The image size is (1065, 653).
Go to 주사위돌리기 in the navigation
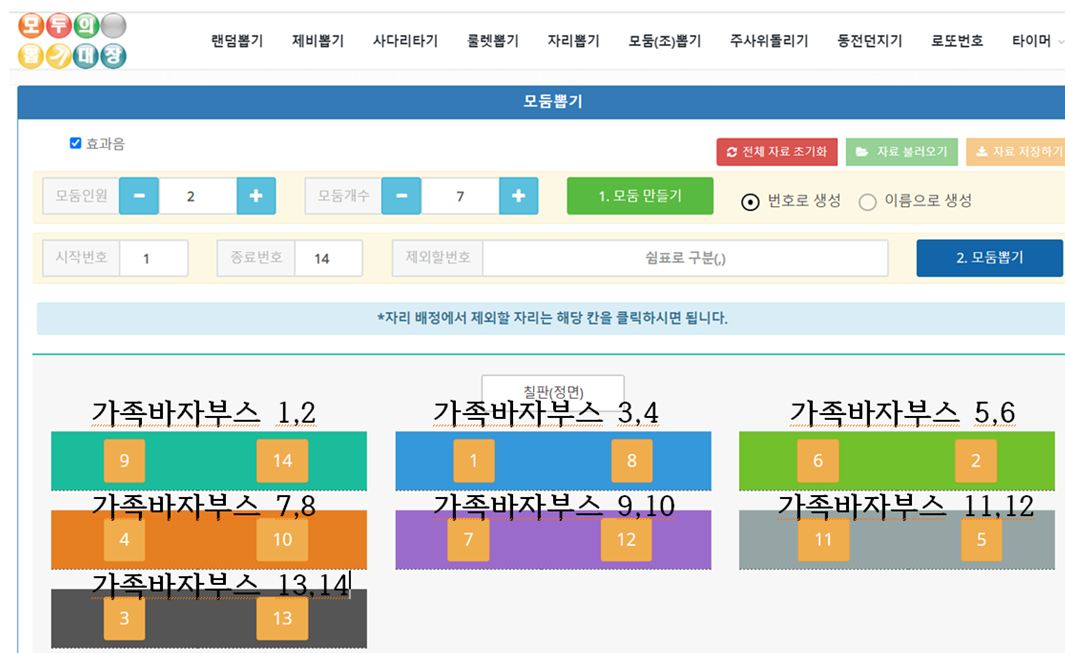click(769, 41)
